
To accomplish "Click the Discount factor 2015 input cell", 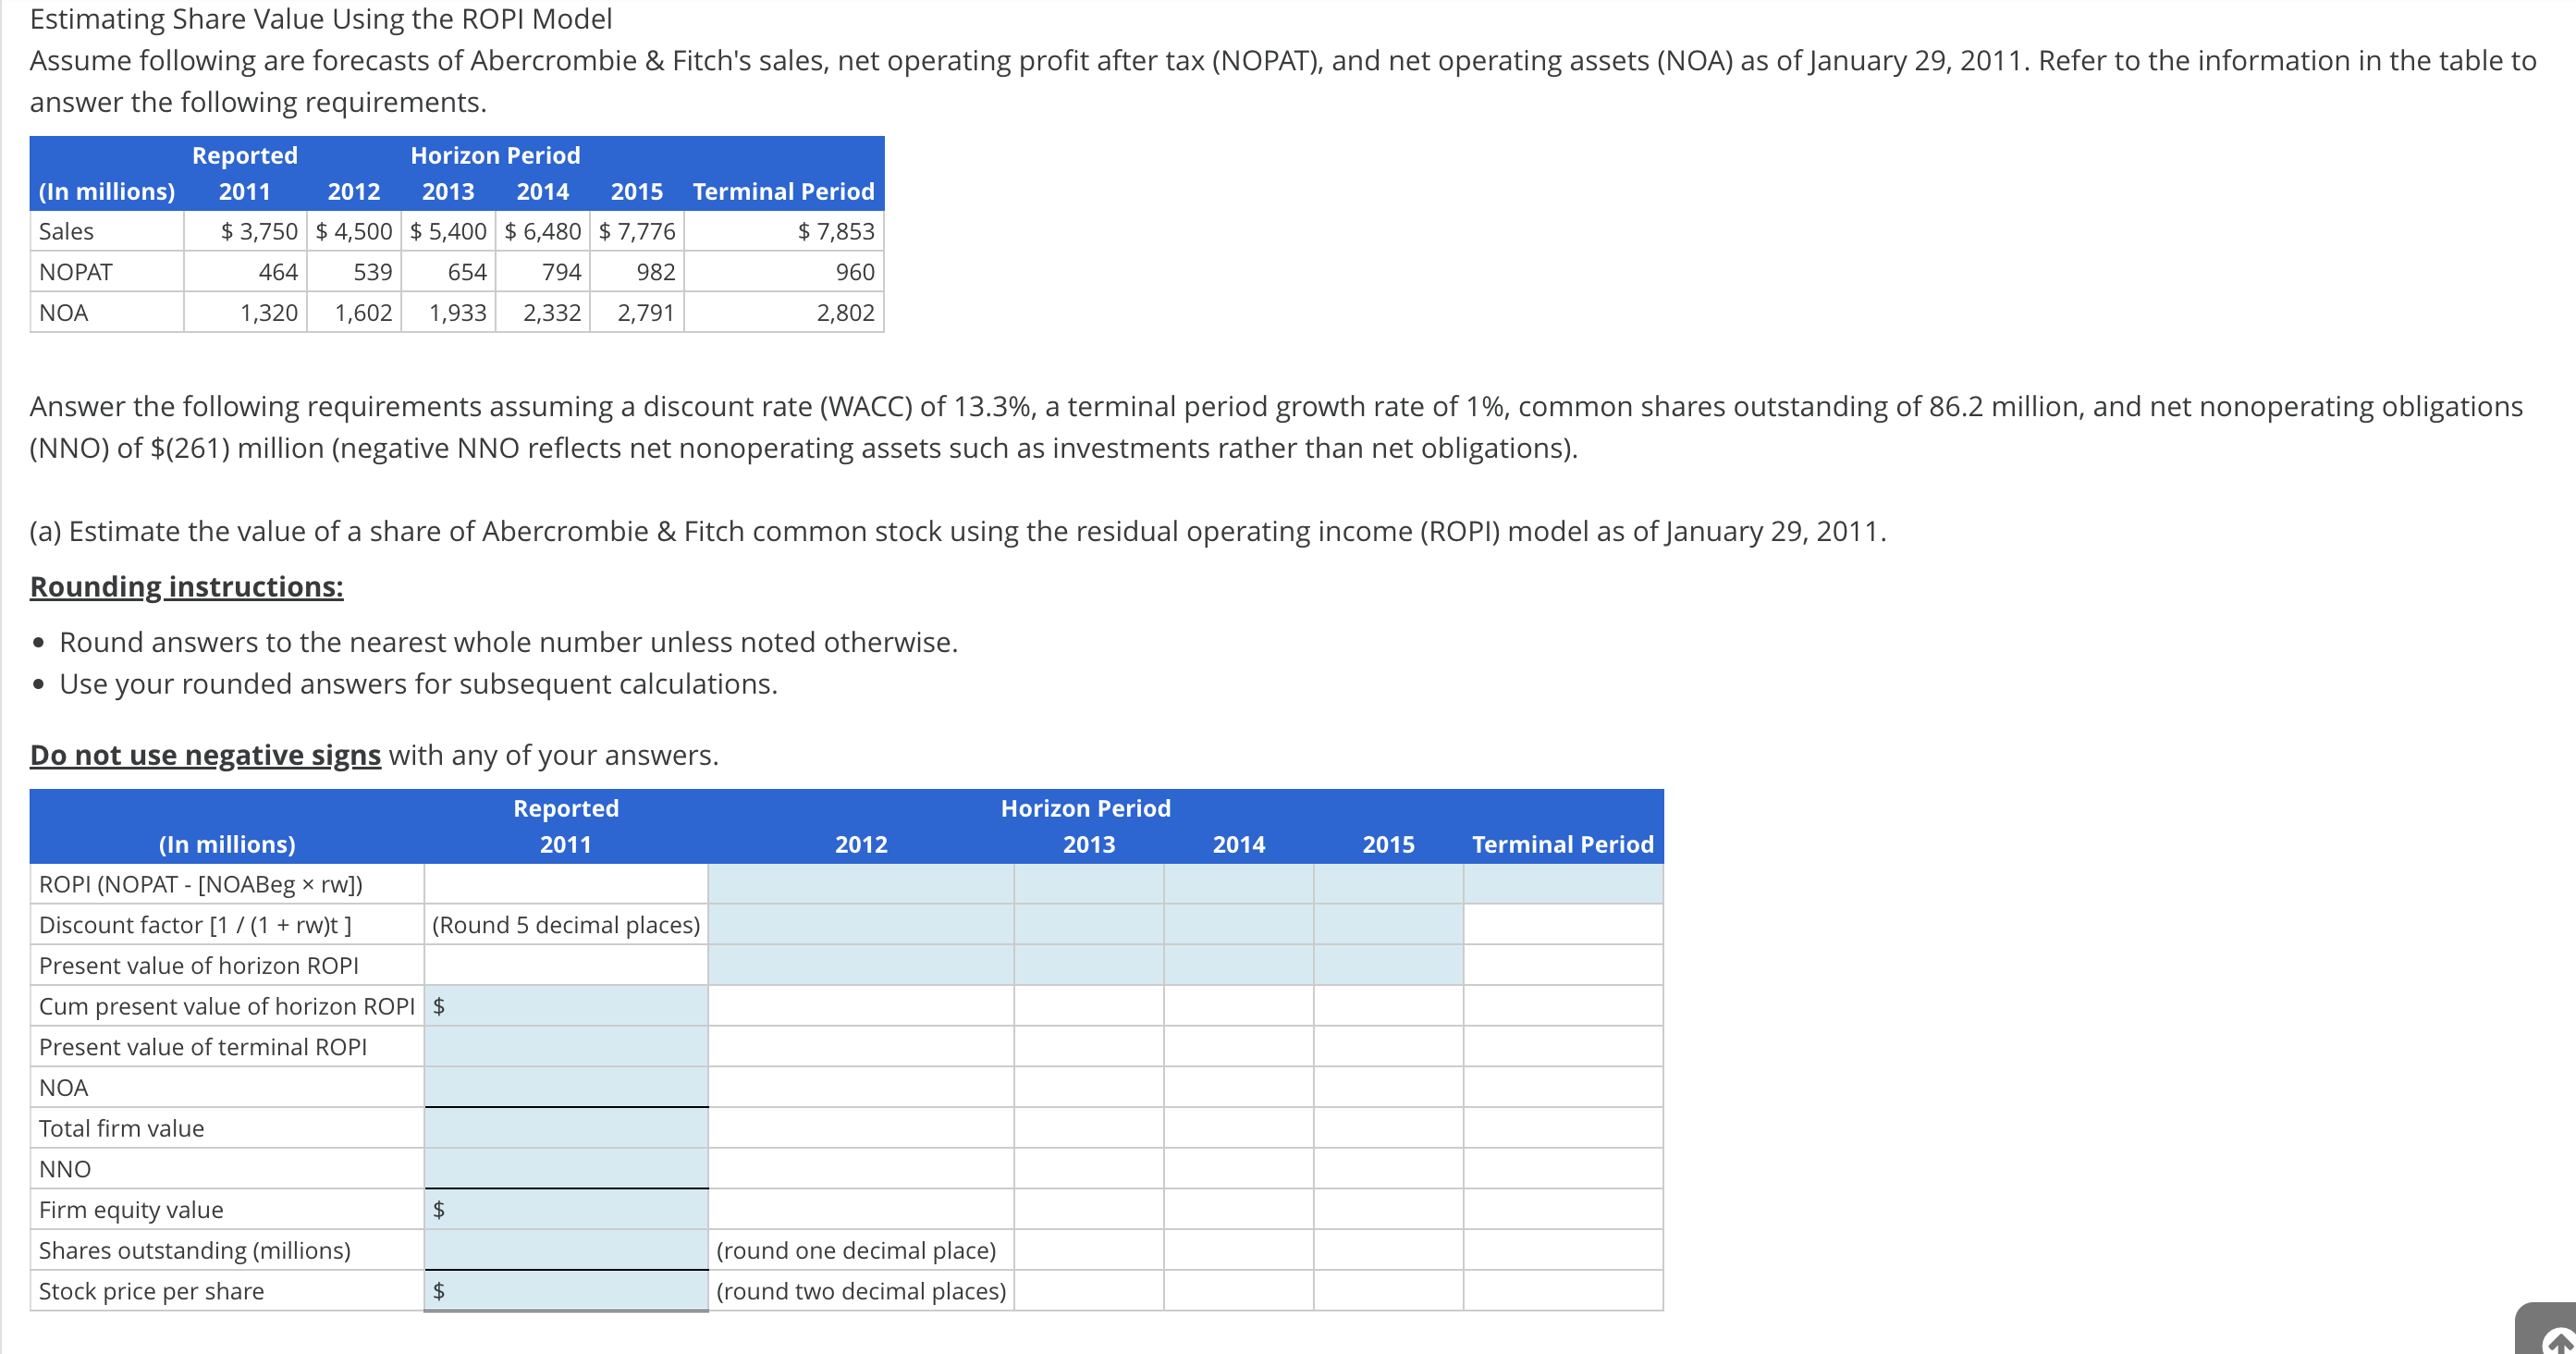I will 1388,925.
